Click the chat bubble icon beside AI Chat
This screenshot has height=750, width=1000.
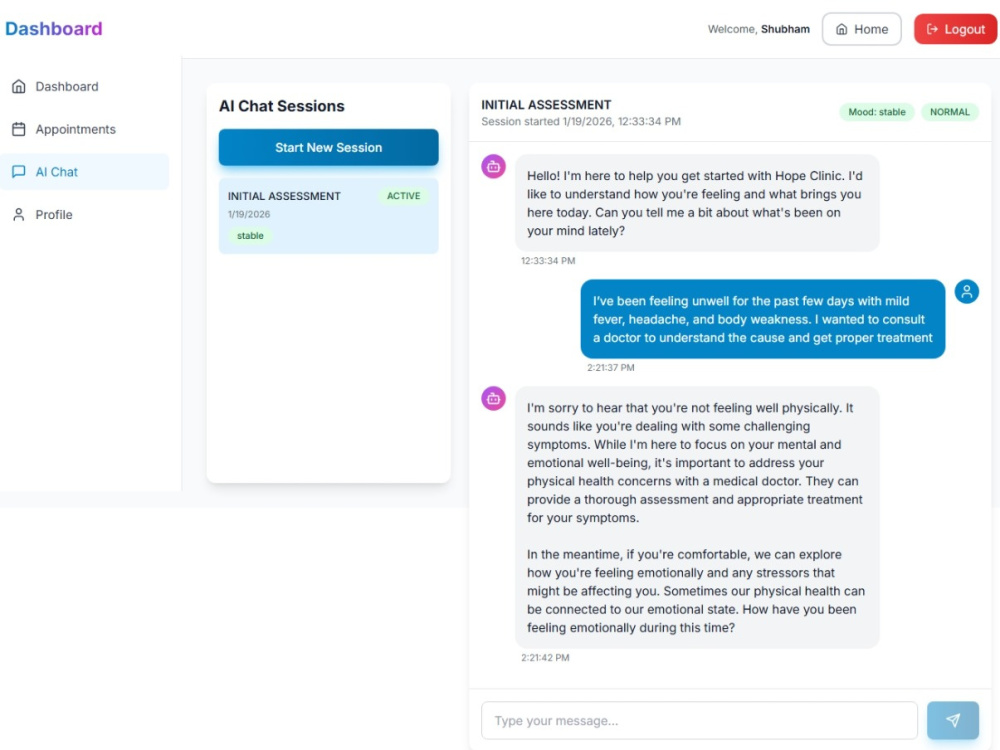[x=19, y=172]
